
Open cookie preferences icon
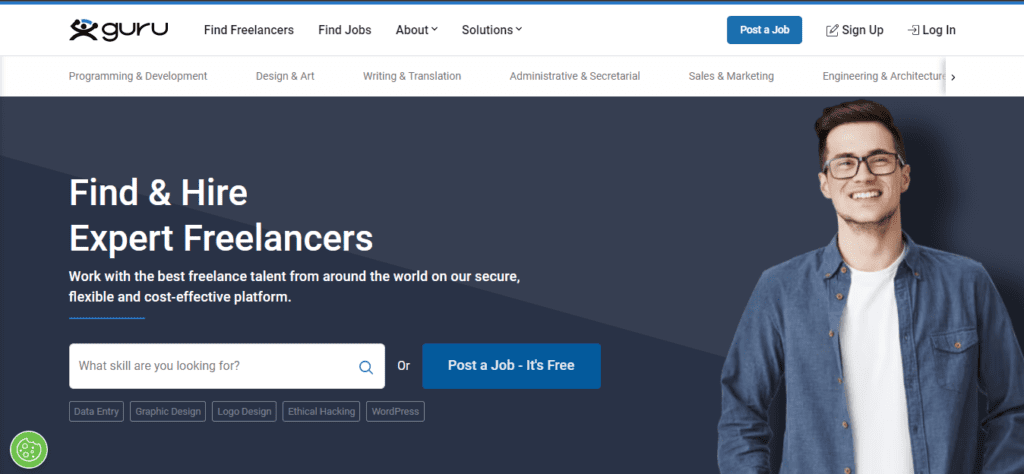pyautogui.click(x=29, y=449)
